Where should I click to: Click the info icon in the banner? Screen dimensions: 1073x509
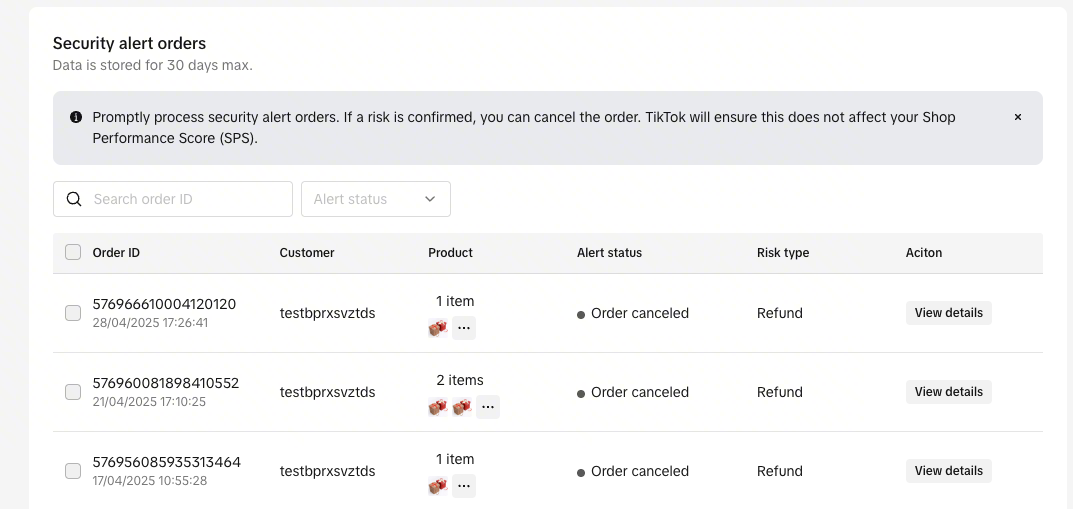[x=76, y=117]
